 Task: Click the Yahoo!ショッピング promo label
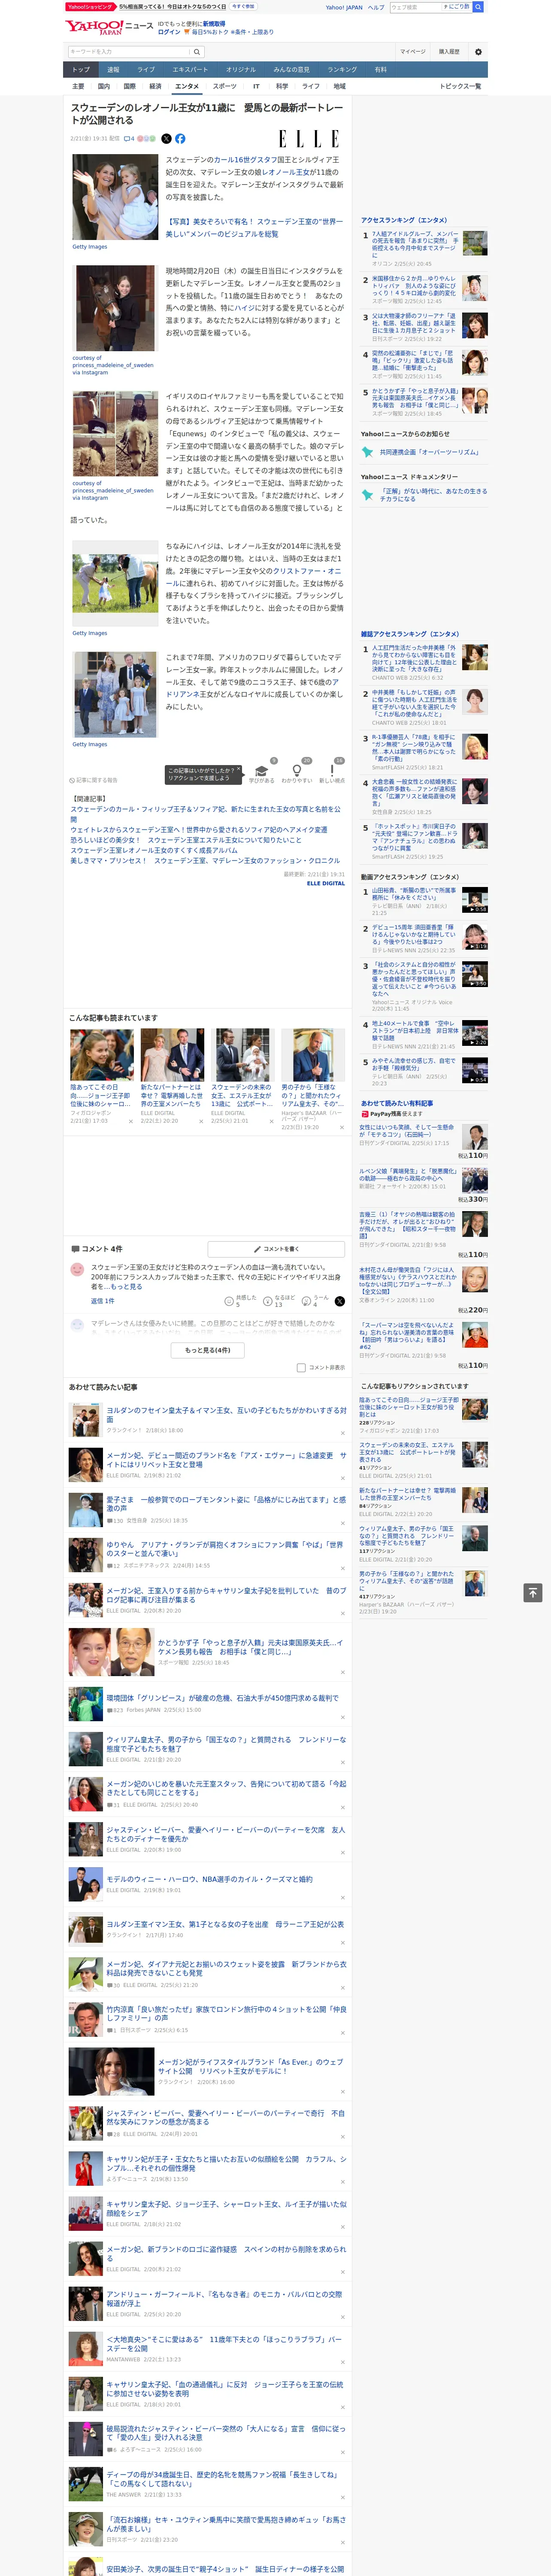pos(91,7)
